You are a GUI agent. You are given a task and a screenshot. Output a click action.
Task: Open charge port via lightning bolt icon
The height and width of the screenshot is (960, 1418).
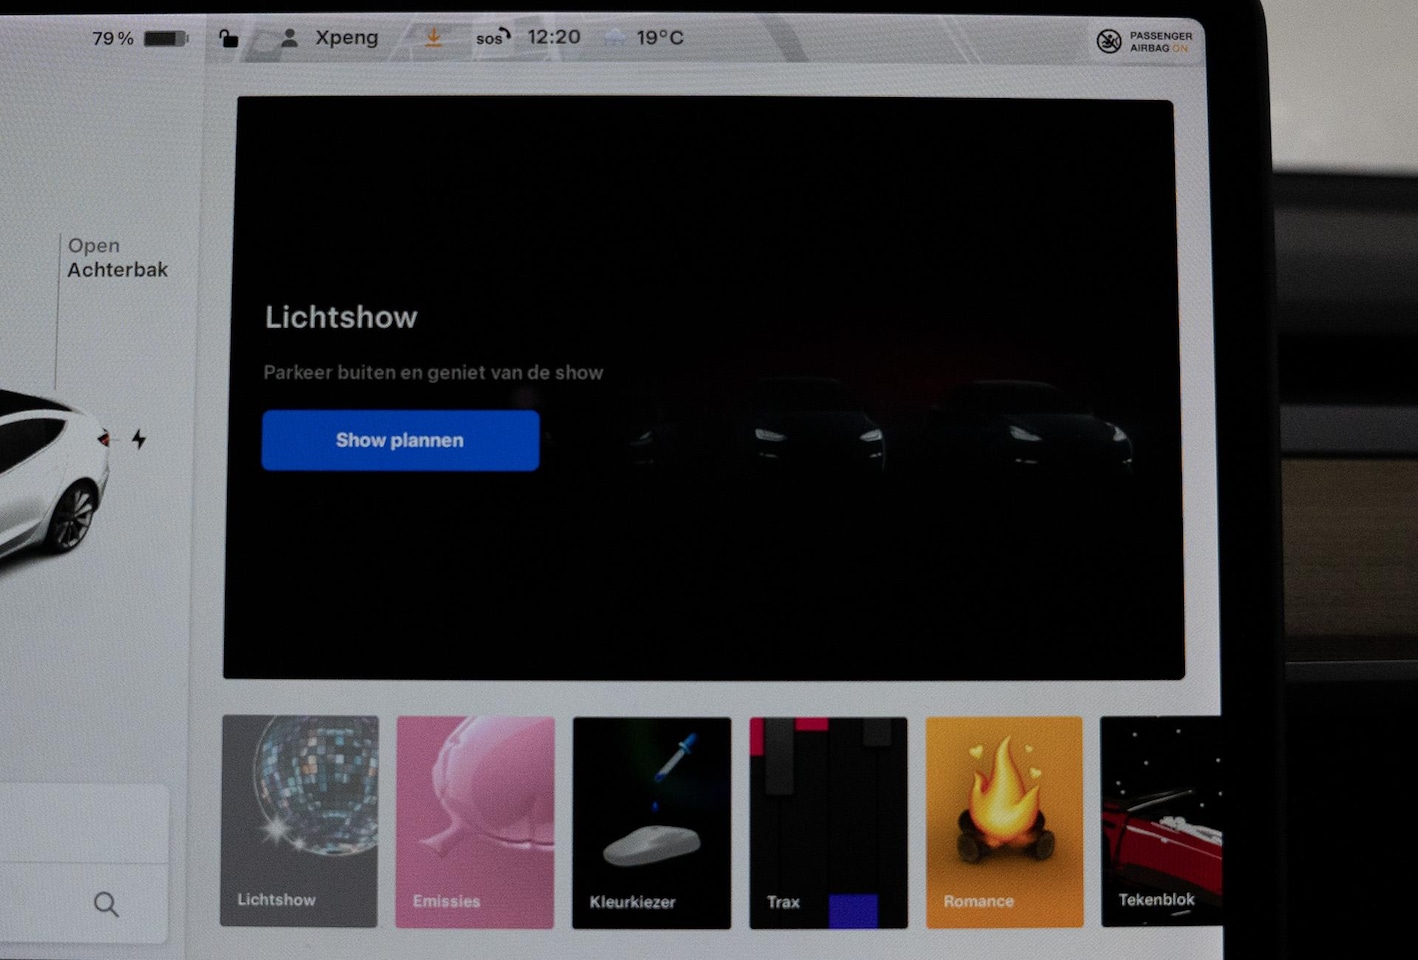coord(139,439)
